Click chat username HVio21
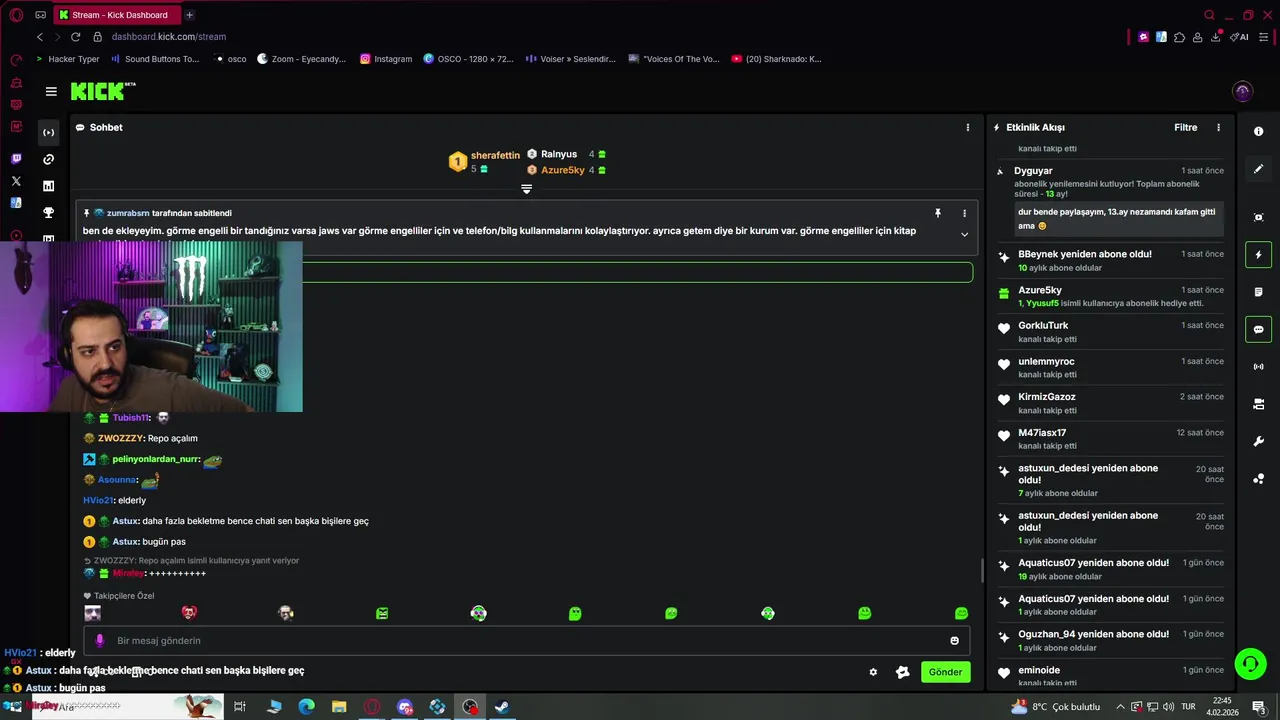This screenshot has width=1280, height=720. pos(98,500)
